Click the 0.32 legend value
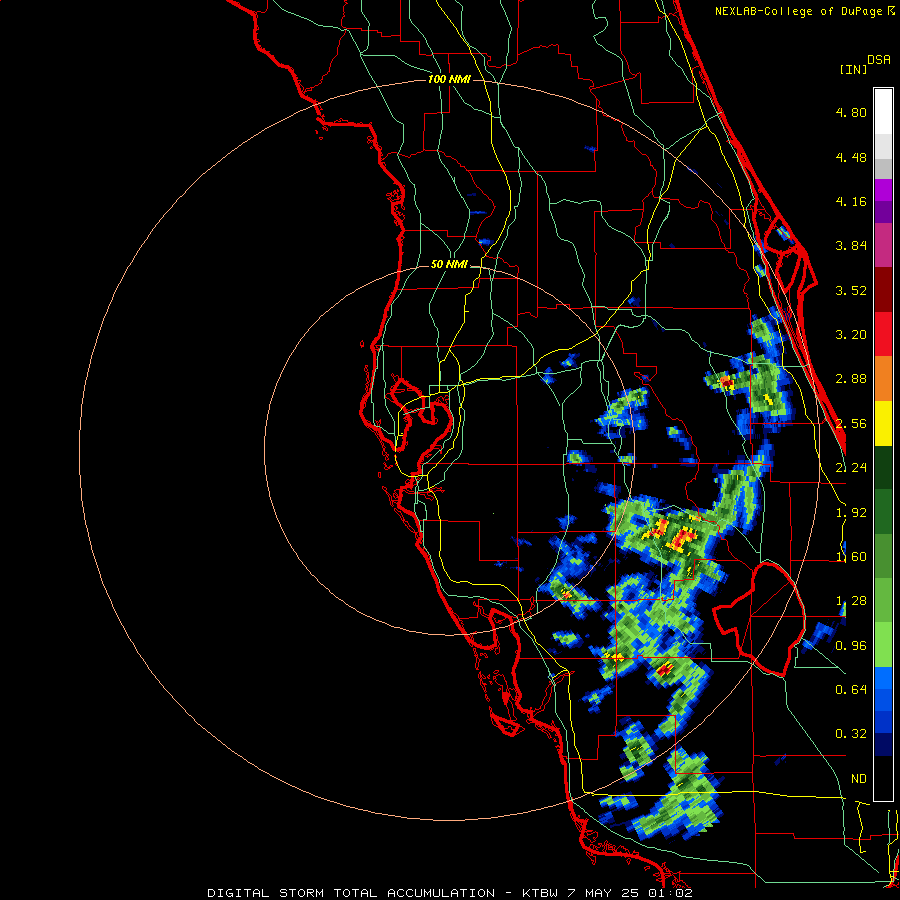 tap(851, 734)
